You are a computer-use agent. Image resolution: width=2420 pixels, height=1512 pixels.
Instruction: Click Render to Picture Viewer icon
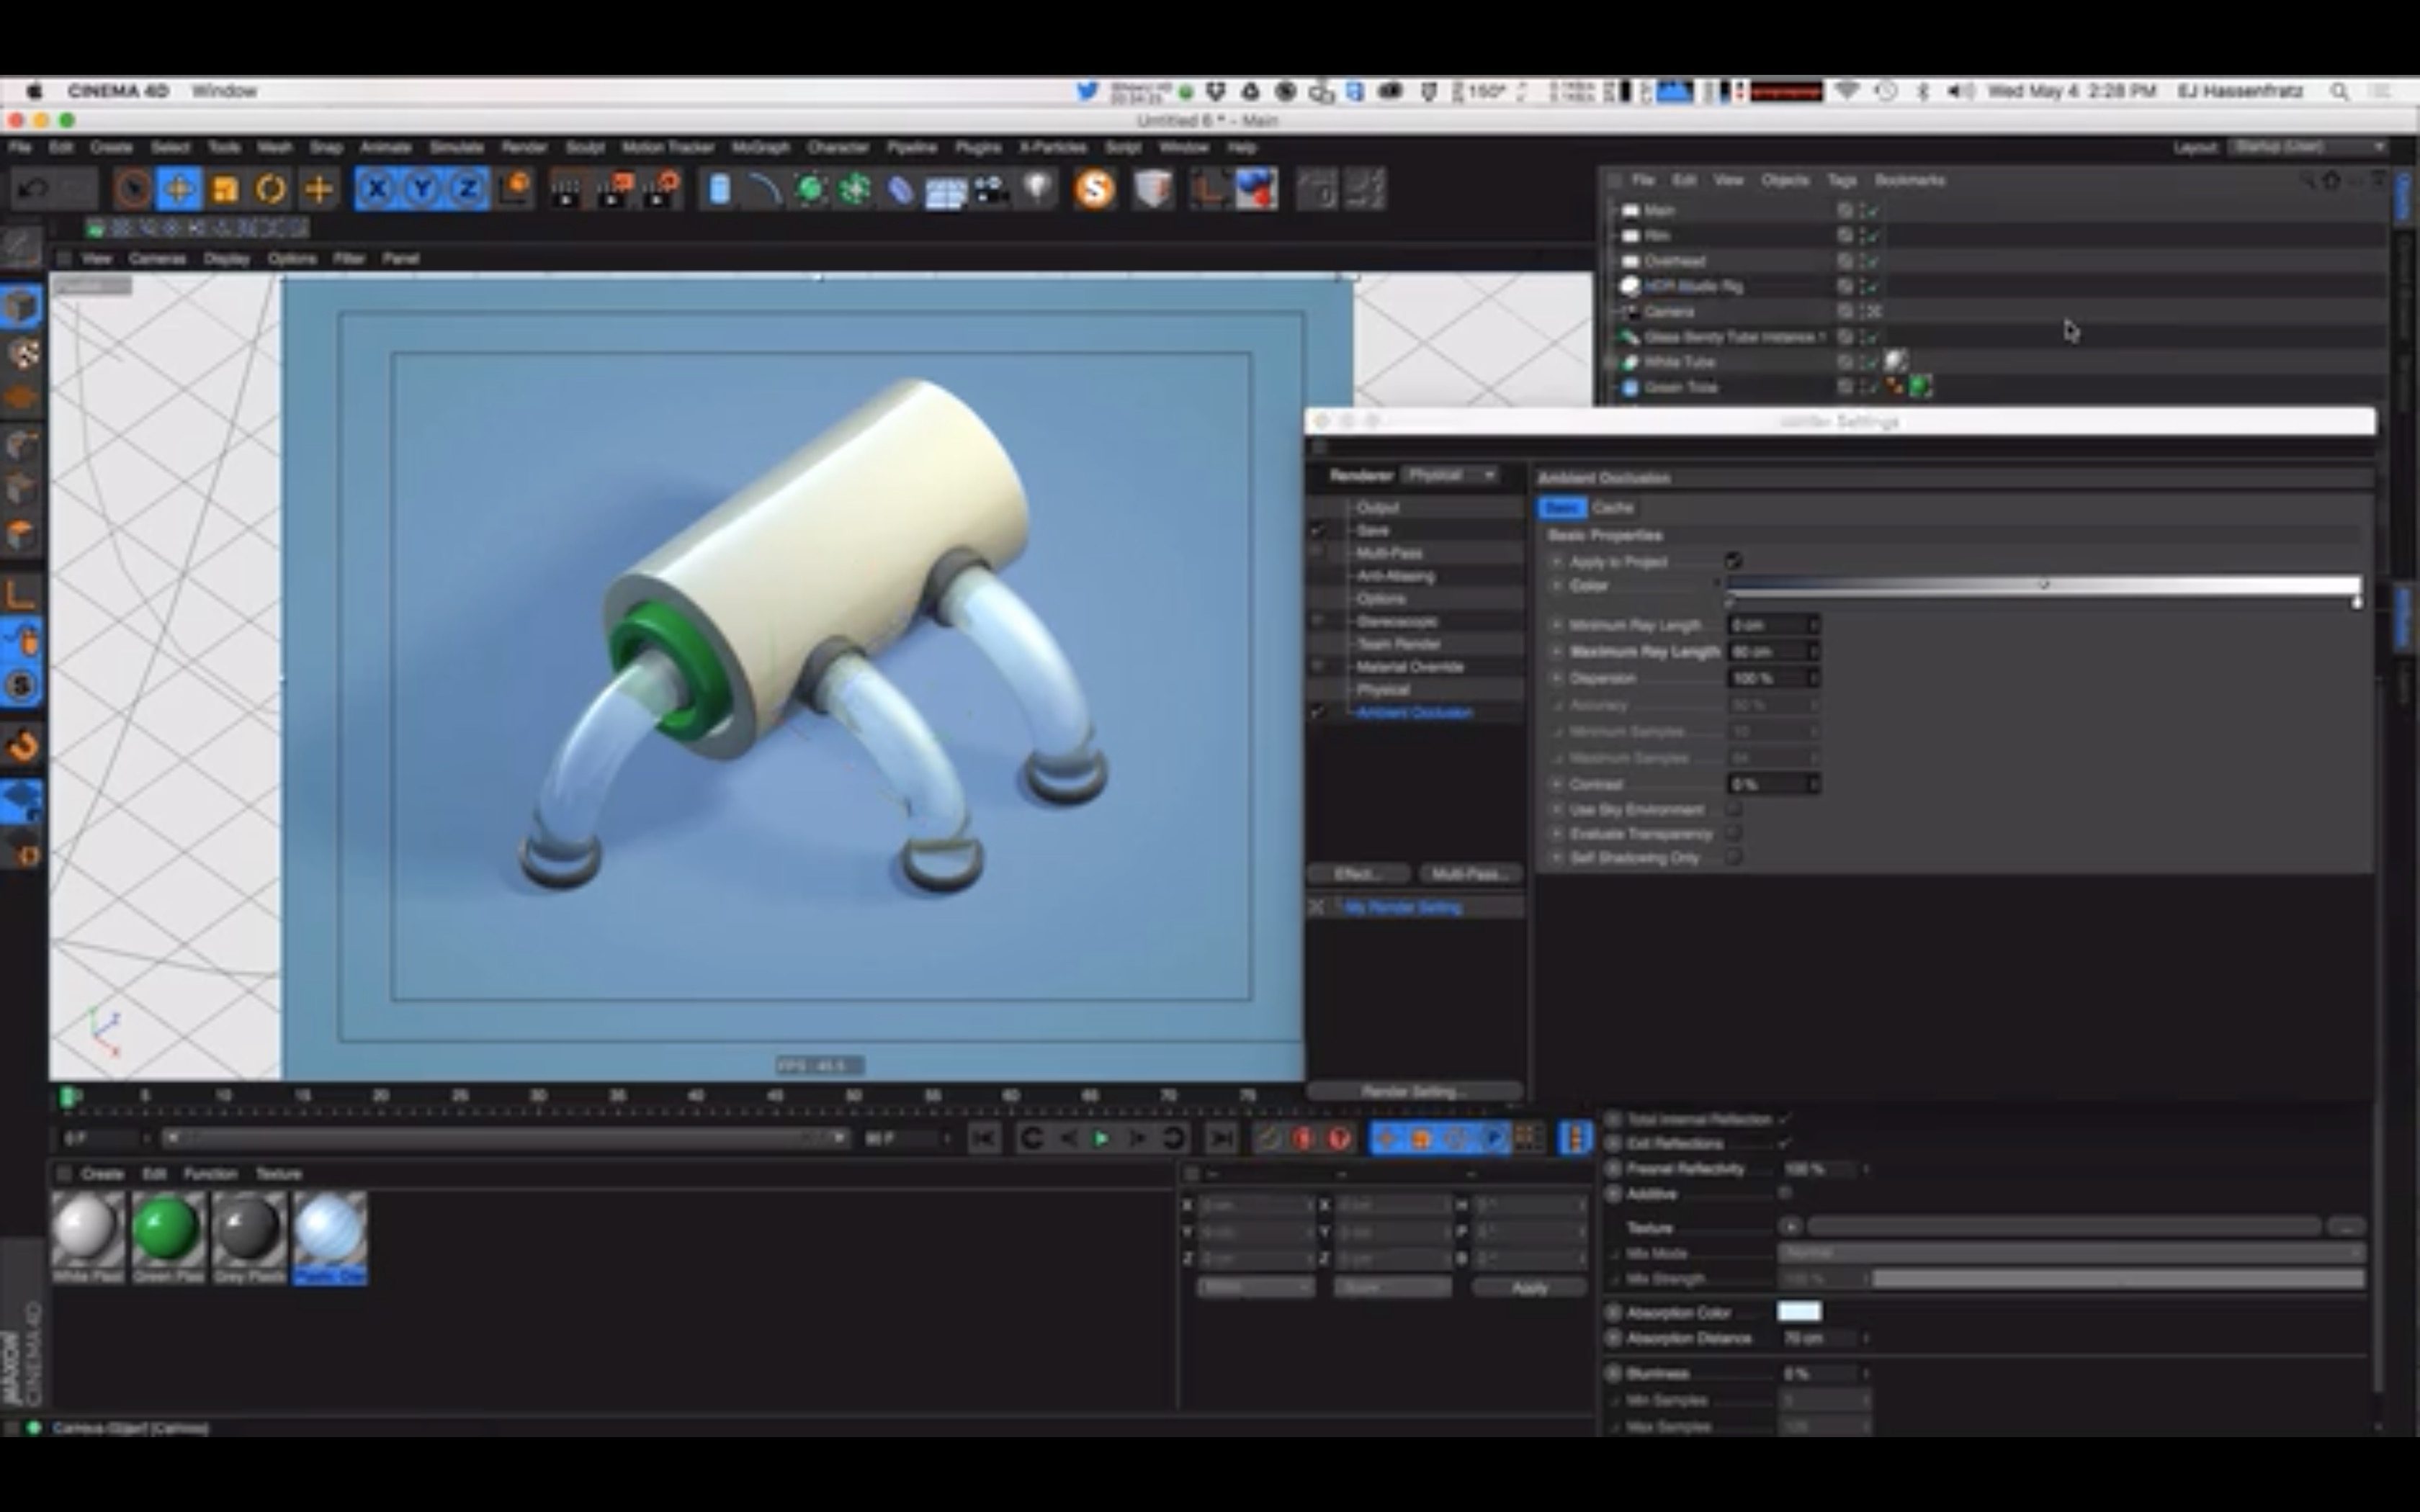(x=613, y=189)
